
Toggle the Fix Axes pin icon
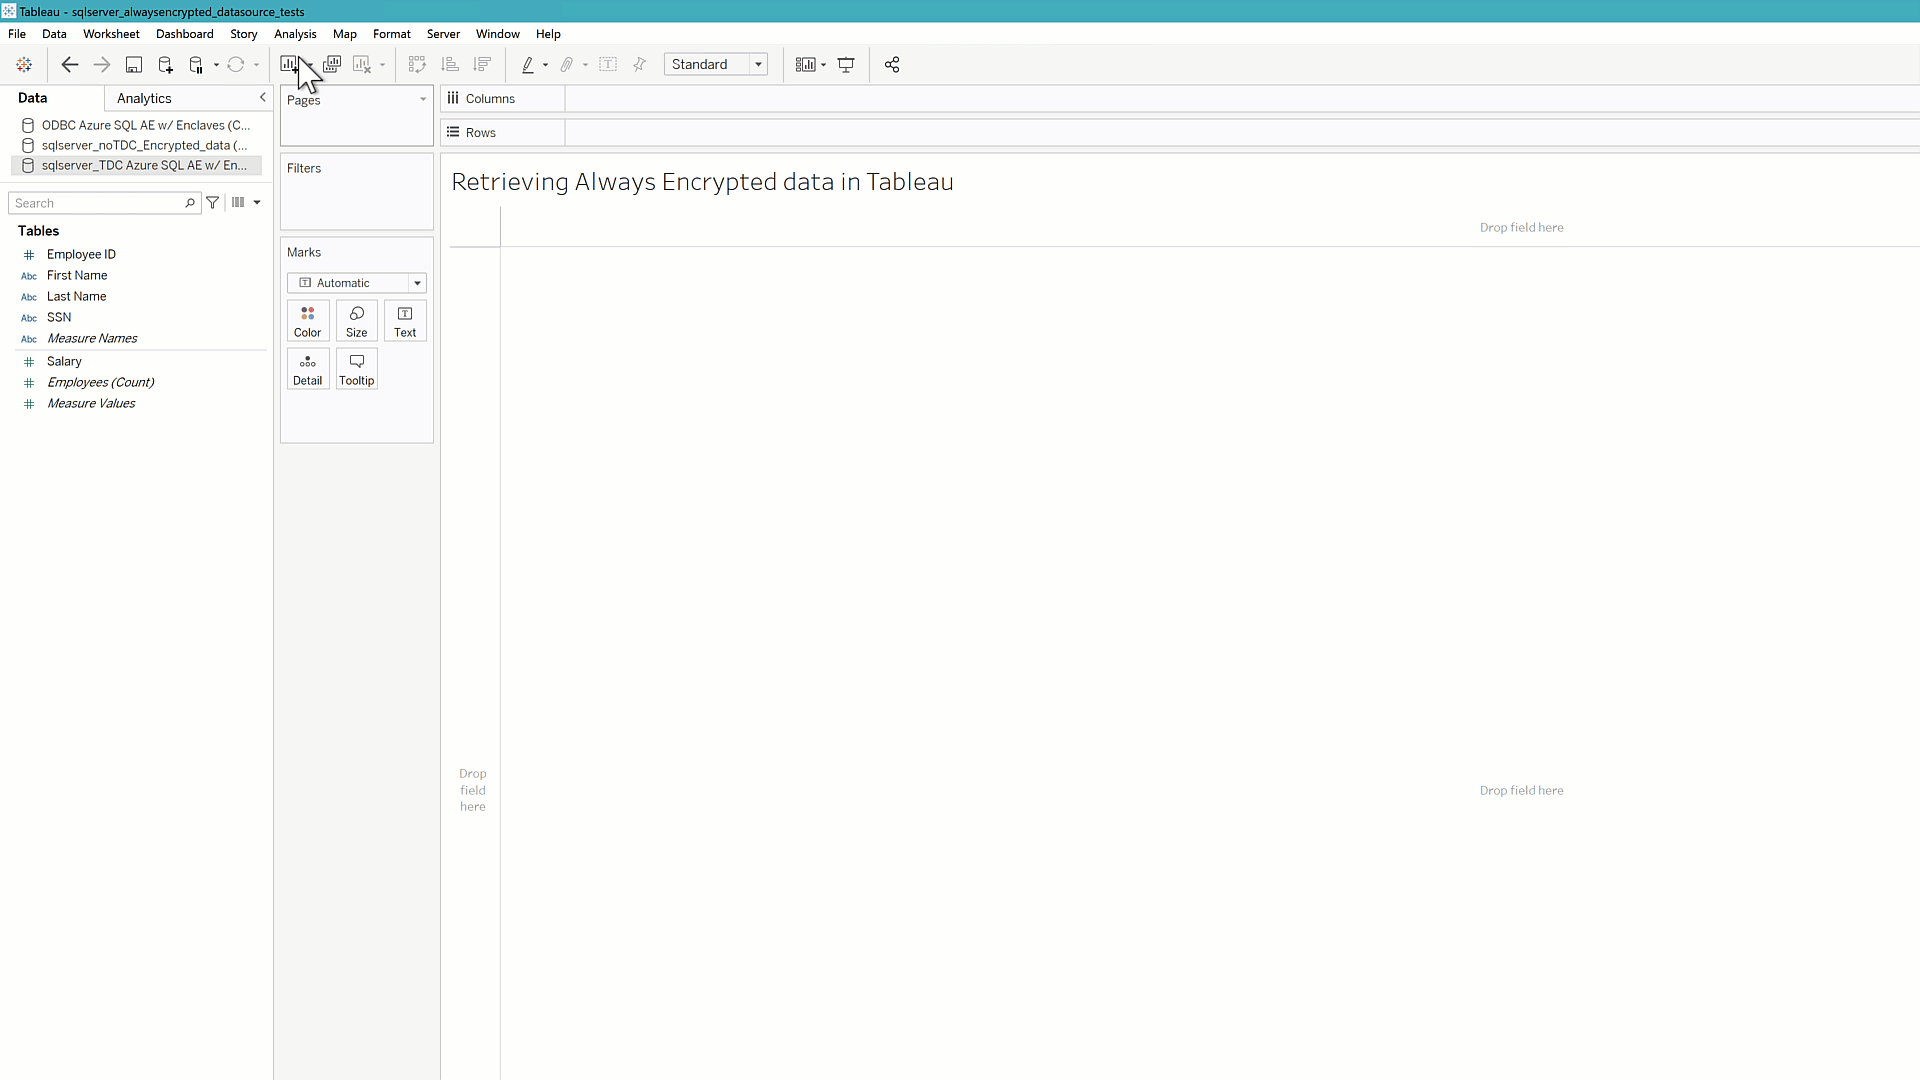click(640, 65)
